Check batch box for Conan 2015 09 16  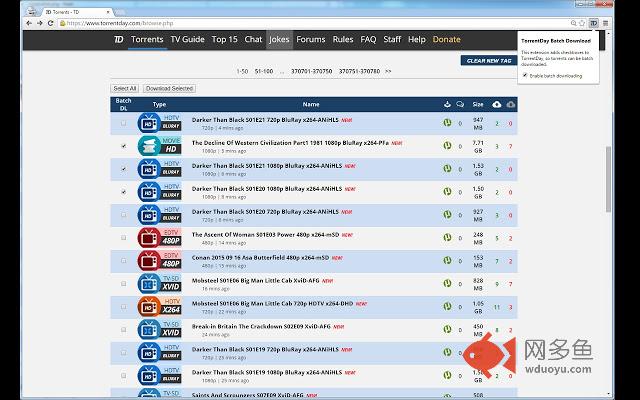coord(124,260)
